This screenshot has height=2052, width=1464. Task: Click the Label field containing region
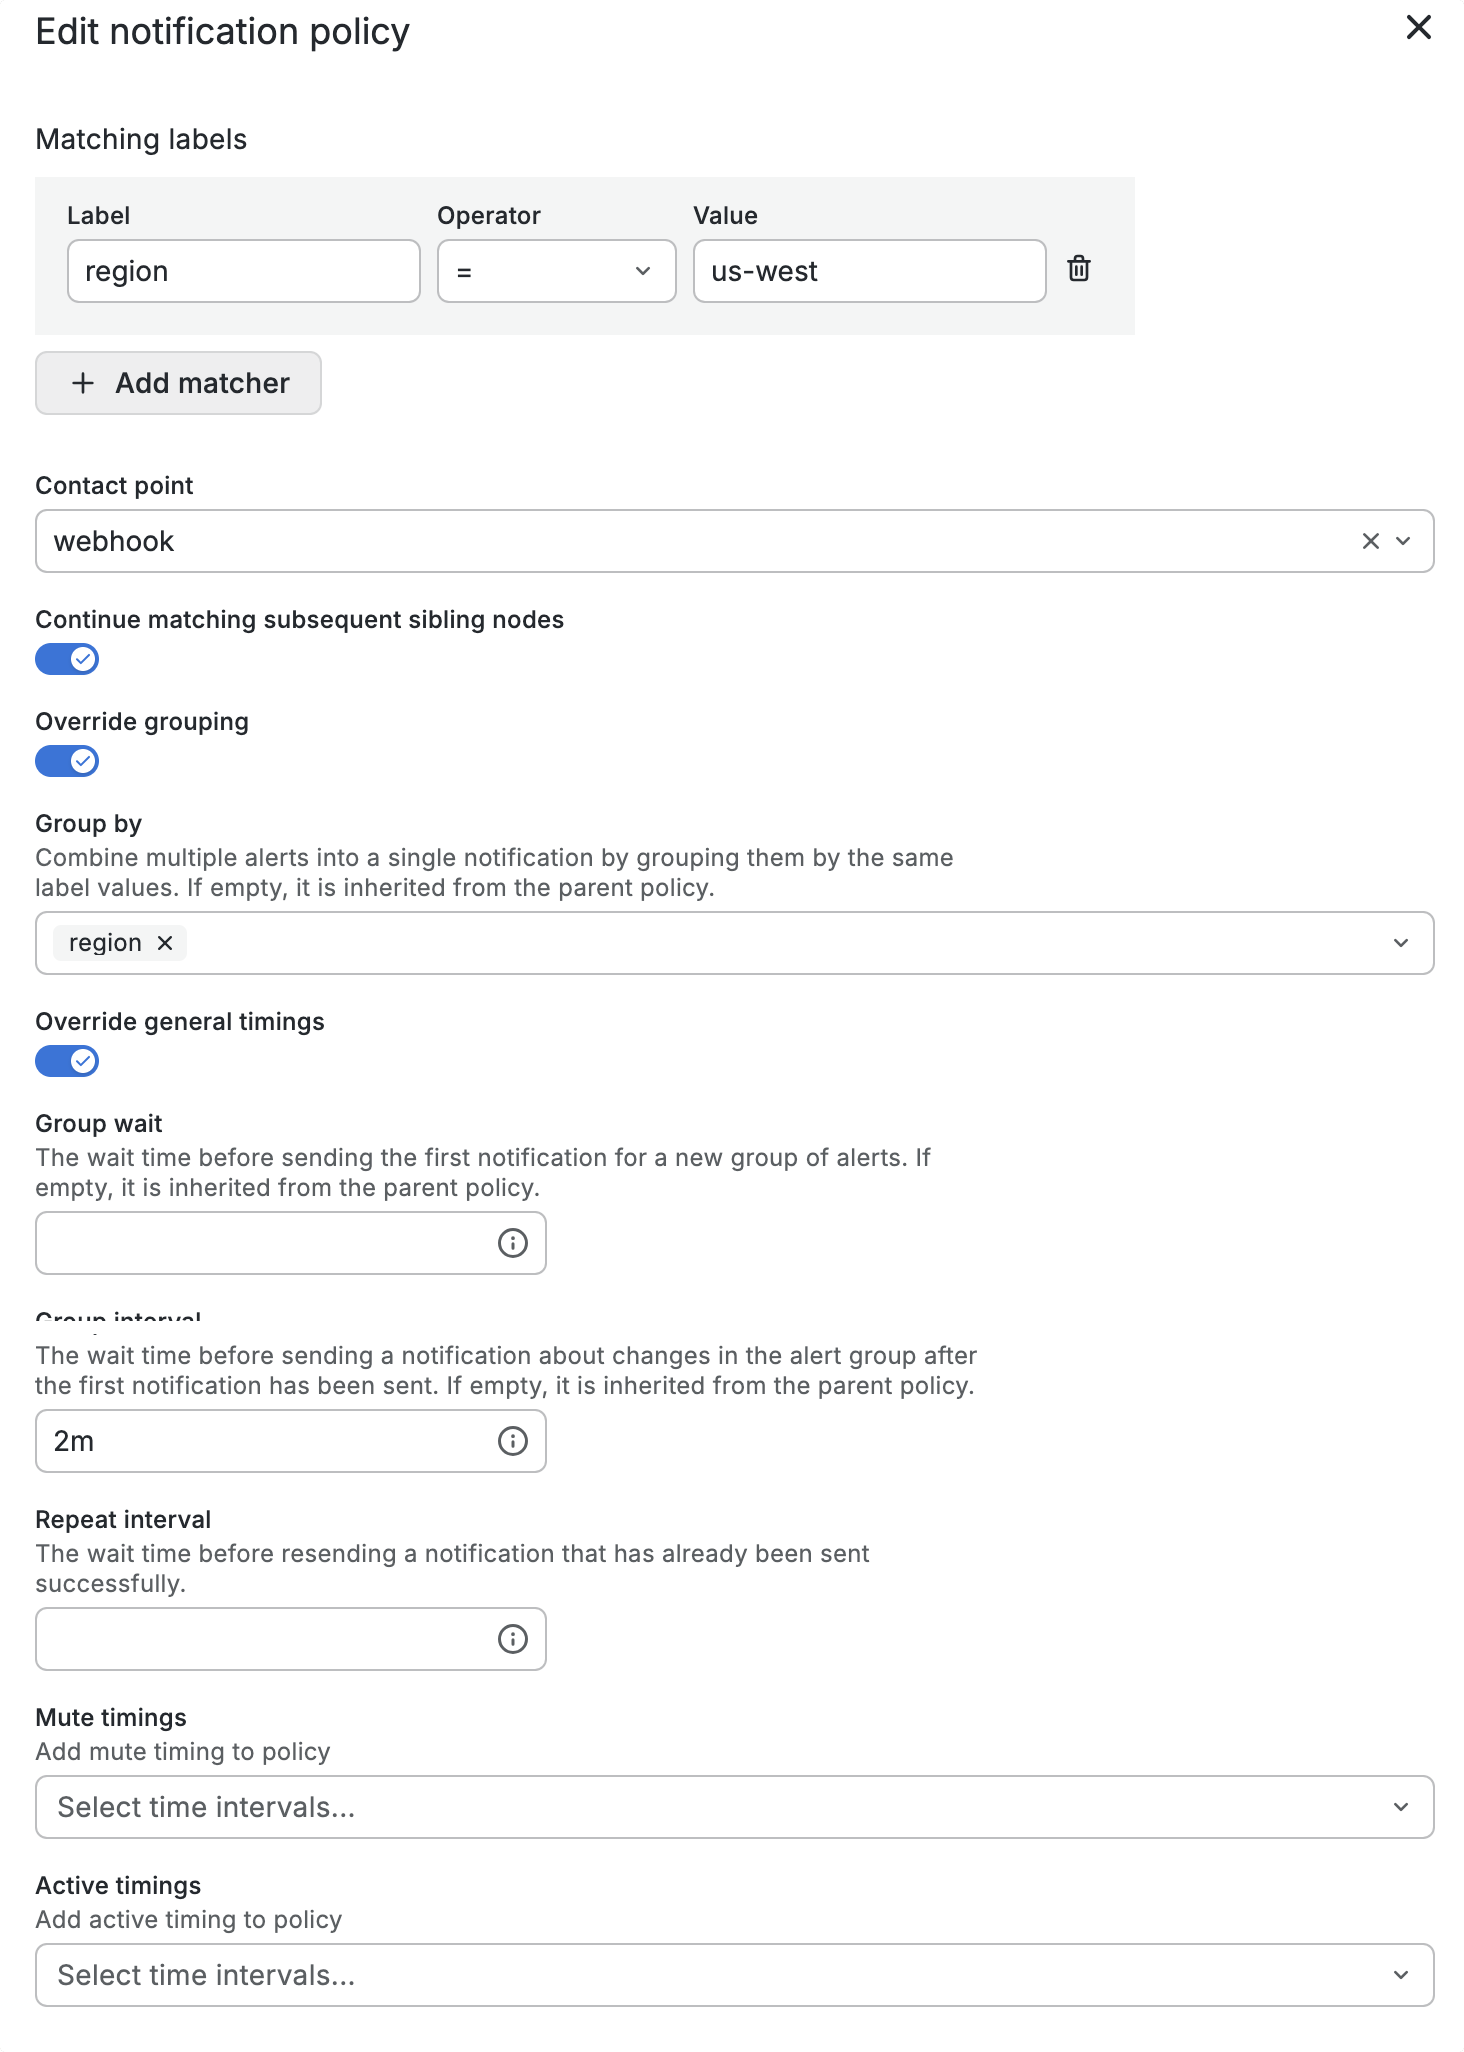coord(243,271)
